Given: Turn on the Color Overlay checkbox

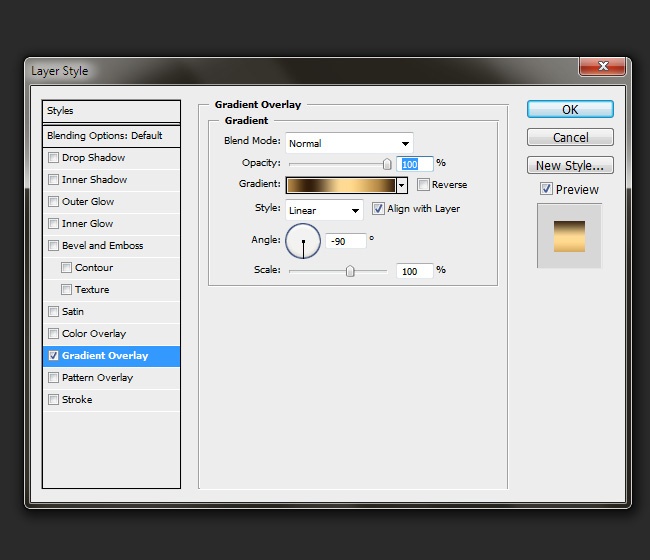Looking at the screenshot, I should coord(53,333).
